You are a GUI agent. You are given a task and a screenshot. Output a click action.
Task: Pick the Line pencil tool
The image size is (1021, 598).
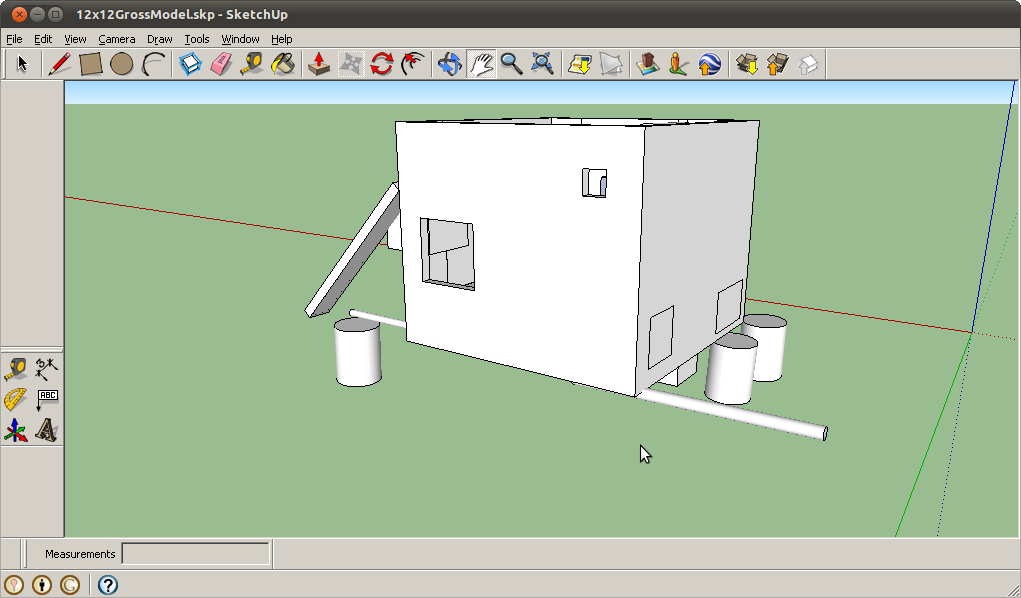click(x=59, y=65)
